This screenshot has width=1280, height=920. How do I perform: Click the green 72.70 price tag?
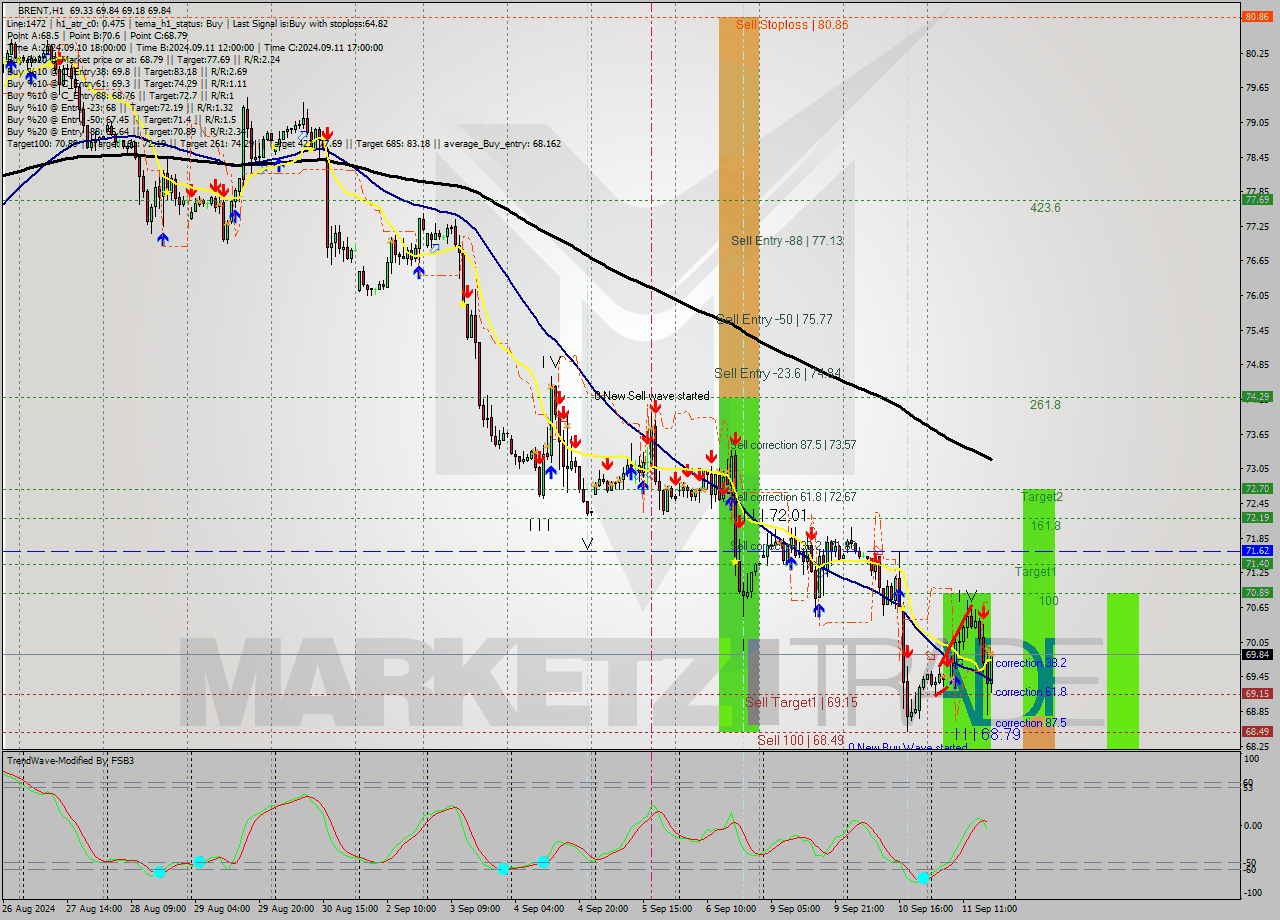[x=1256, y=488]
